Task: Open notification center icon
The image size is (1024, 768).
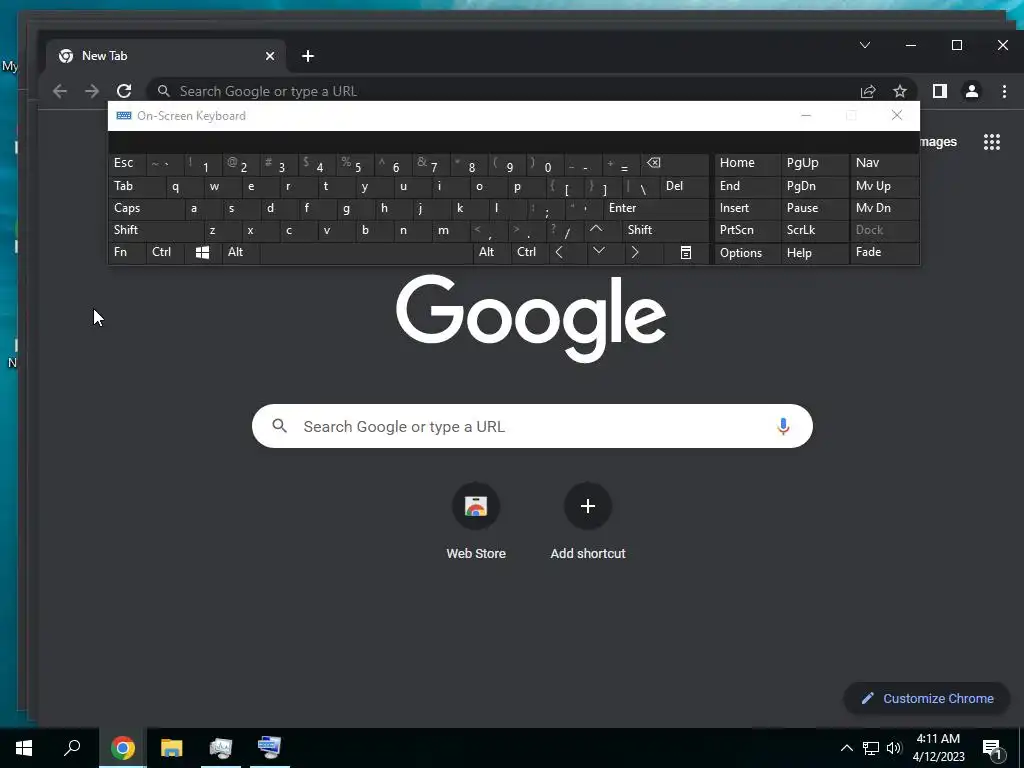Action: click(x=993, y=748)
